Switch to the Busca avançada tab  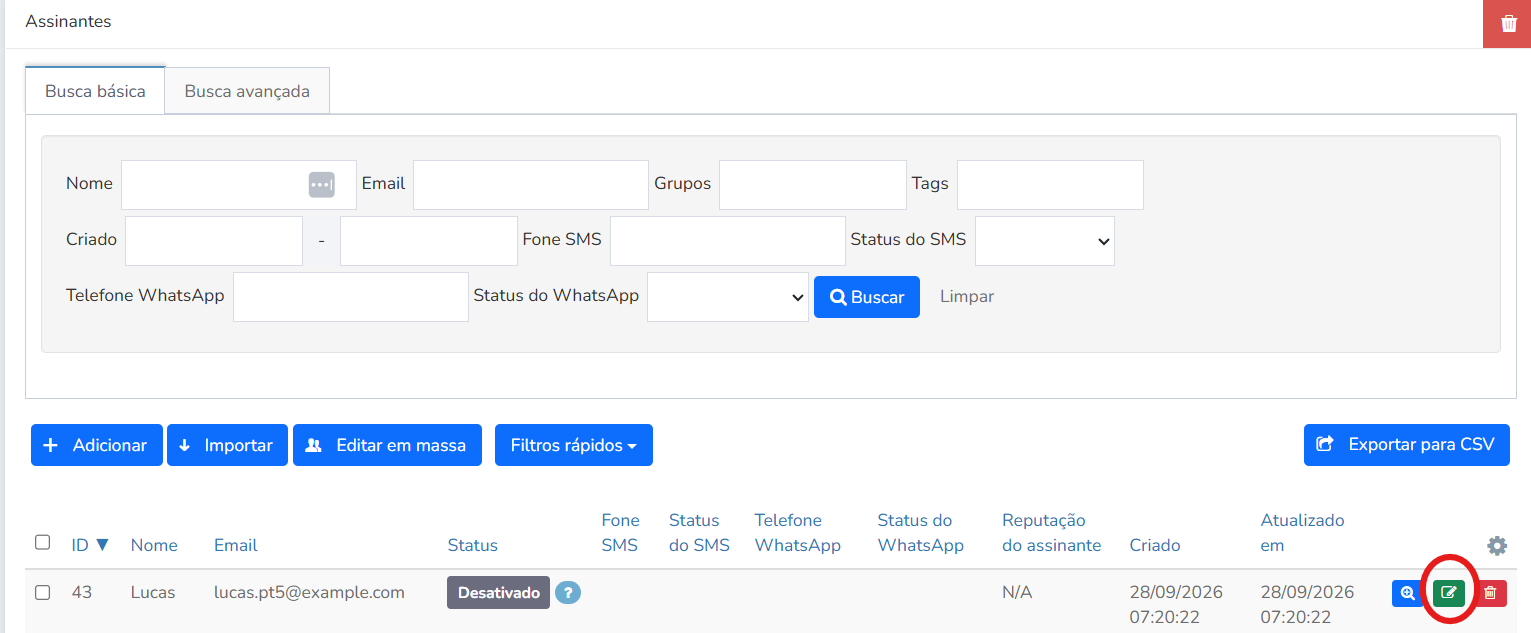click(247, 91)
